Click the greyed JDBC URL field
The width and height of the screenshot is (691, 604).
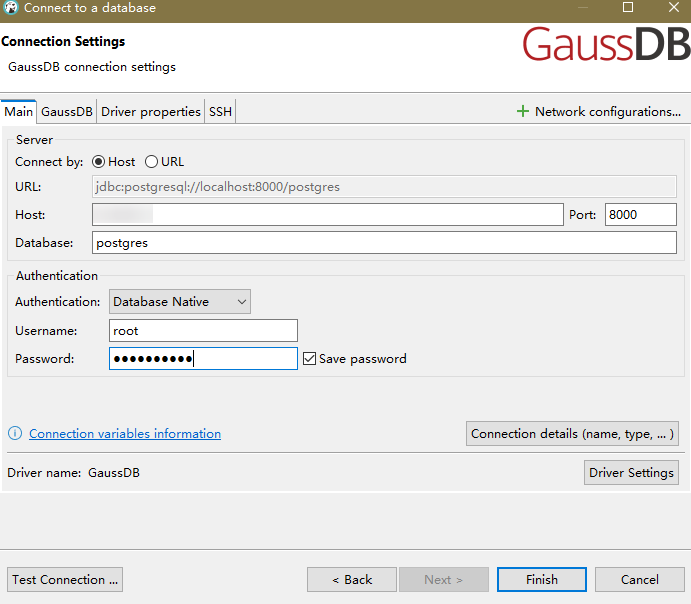(384, 187)
